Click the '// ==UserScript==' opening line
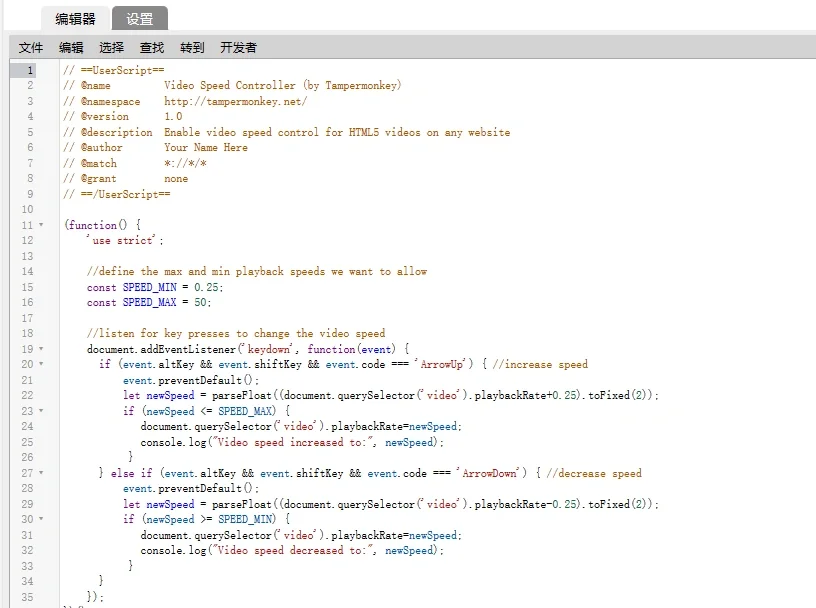Viewport: 816px width, 608px height. pyautogui.click(x=113, y=70)
